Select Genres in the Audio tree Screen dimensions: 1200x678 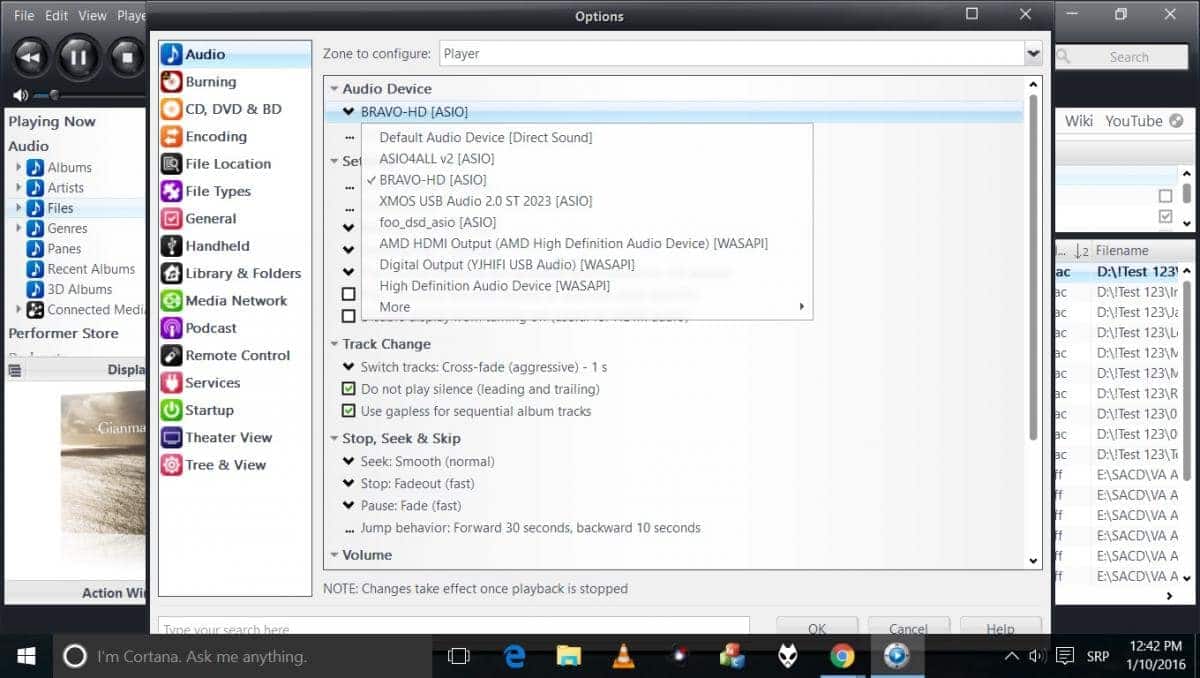[x=67, y=228]
